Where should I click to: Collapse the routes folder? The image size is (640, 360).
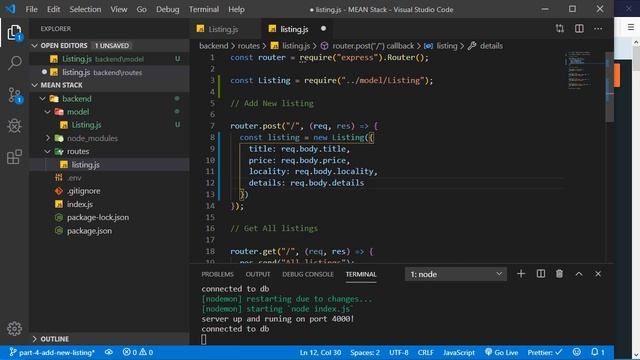tap(48, 151)
